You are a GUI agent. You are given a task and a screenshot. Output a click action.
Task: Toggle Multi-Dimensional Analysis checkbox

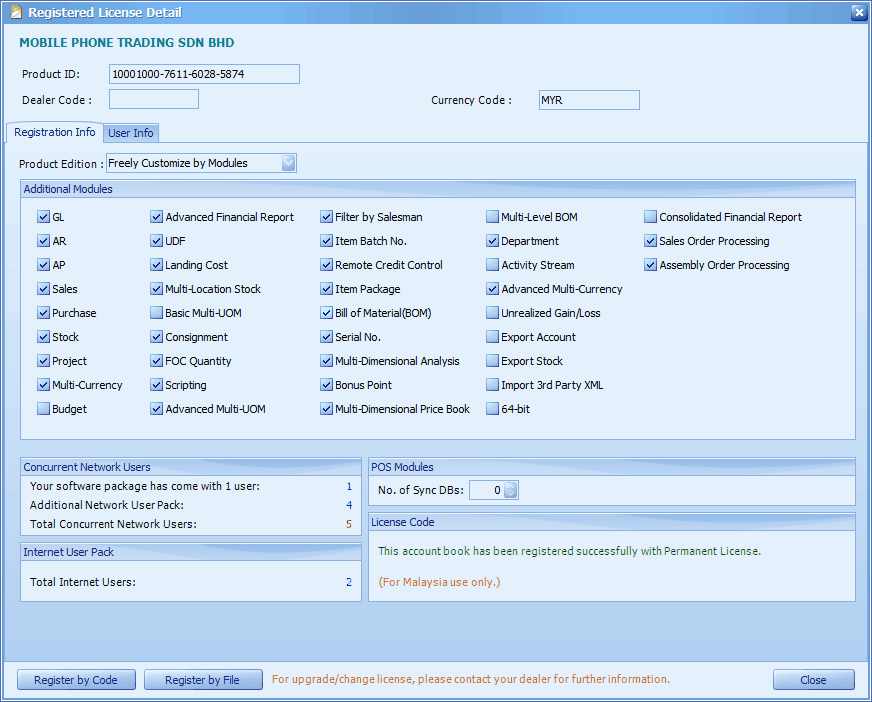(326, 361)
